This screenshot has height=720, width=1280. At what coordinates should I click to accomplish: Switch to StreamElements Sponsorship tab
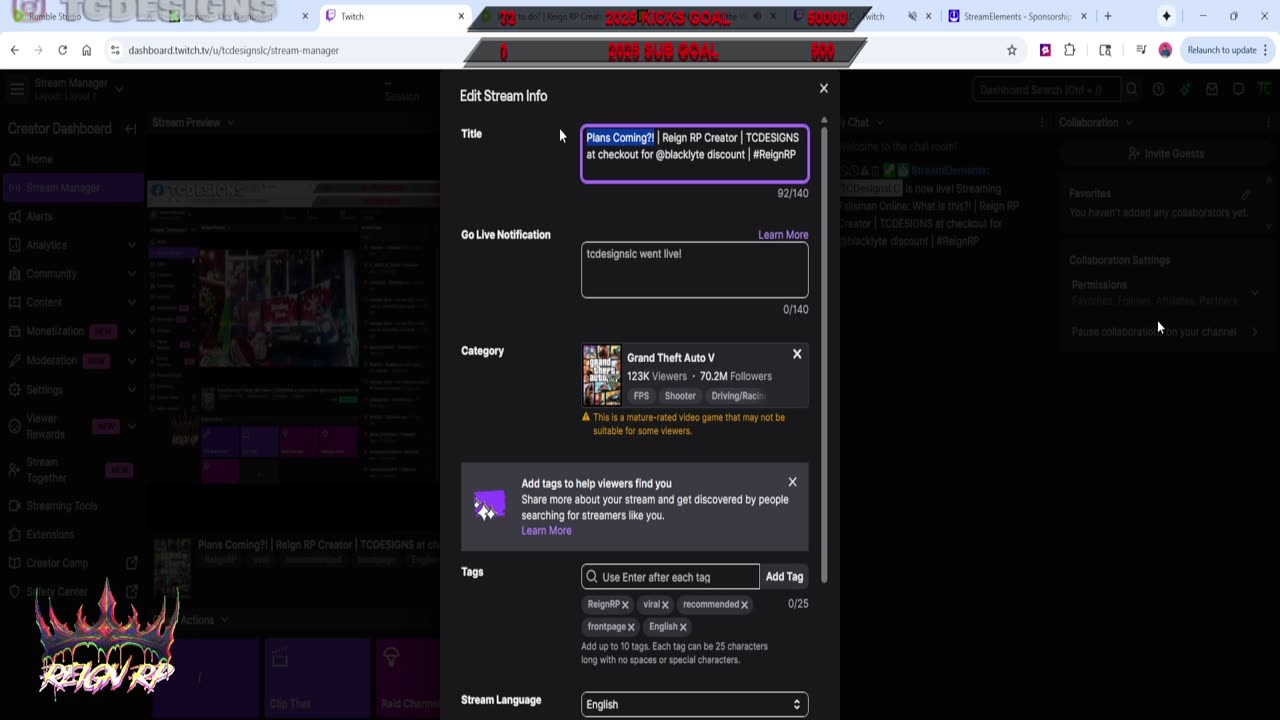click(1015, 16)
